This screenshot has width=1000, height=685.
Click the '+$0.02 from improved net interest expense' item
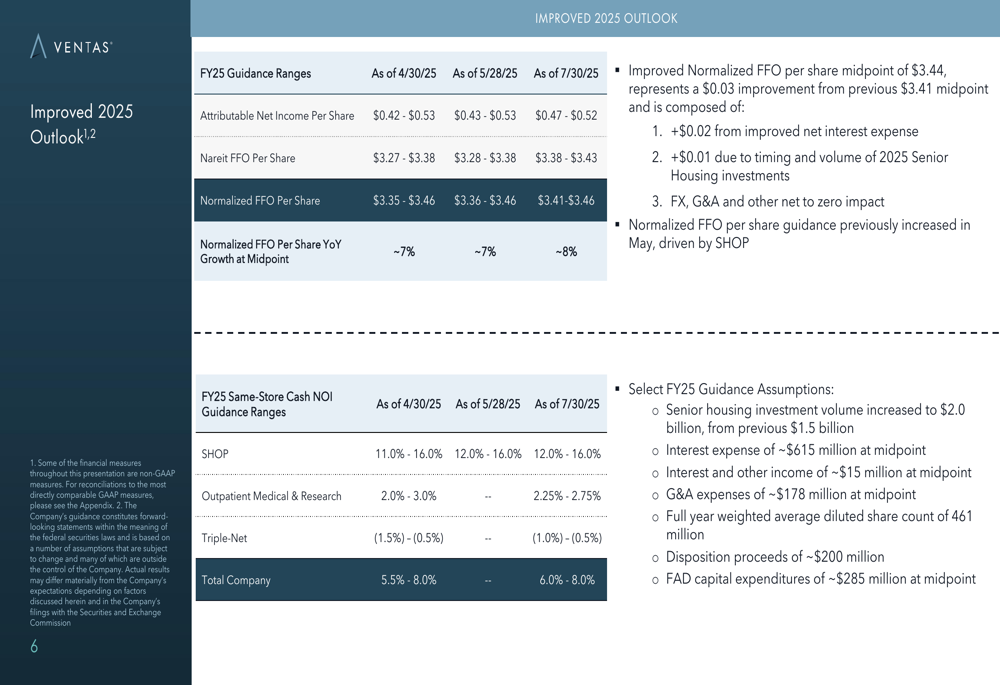click(794, 131)
